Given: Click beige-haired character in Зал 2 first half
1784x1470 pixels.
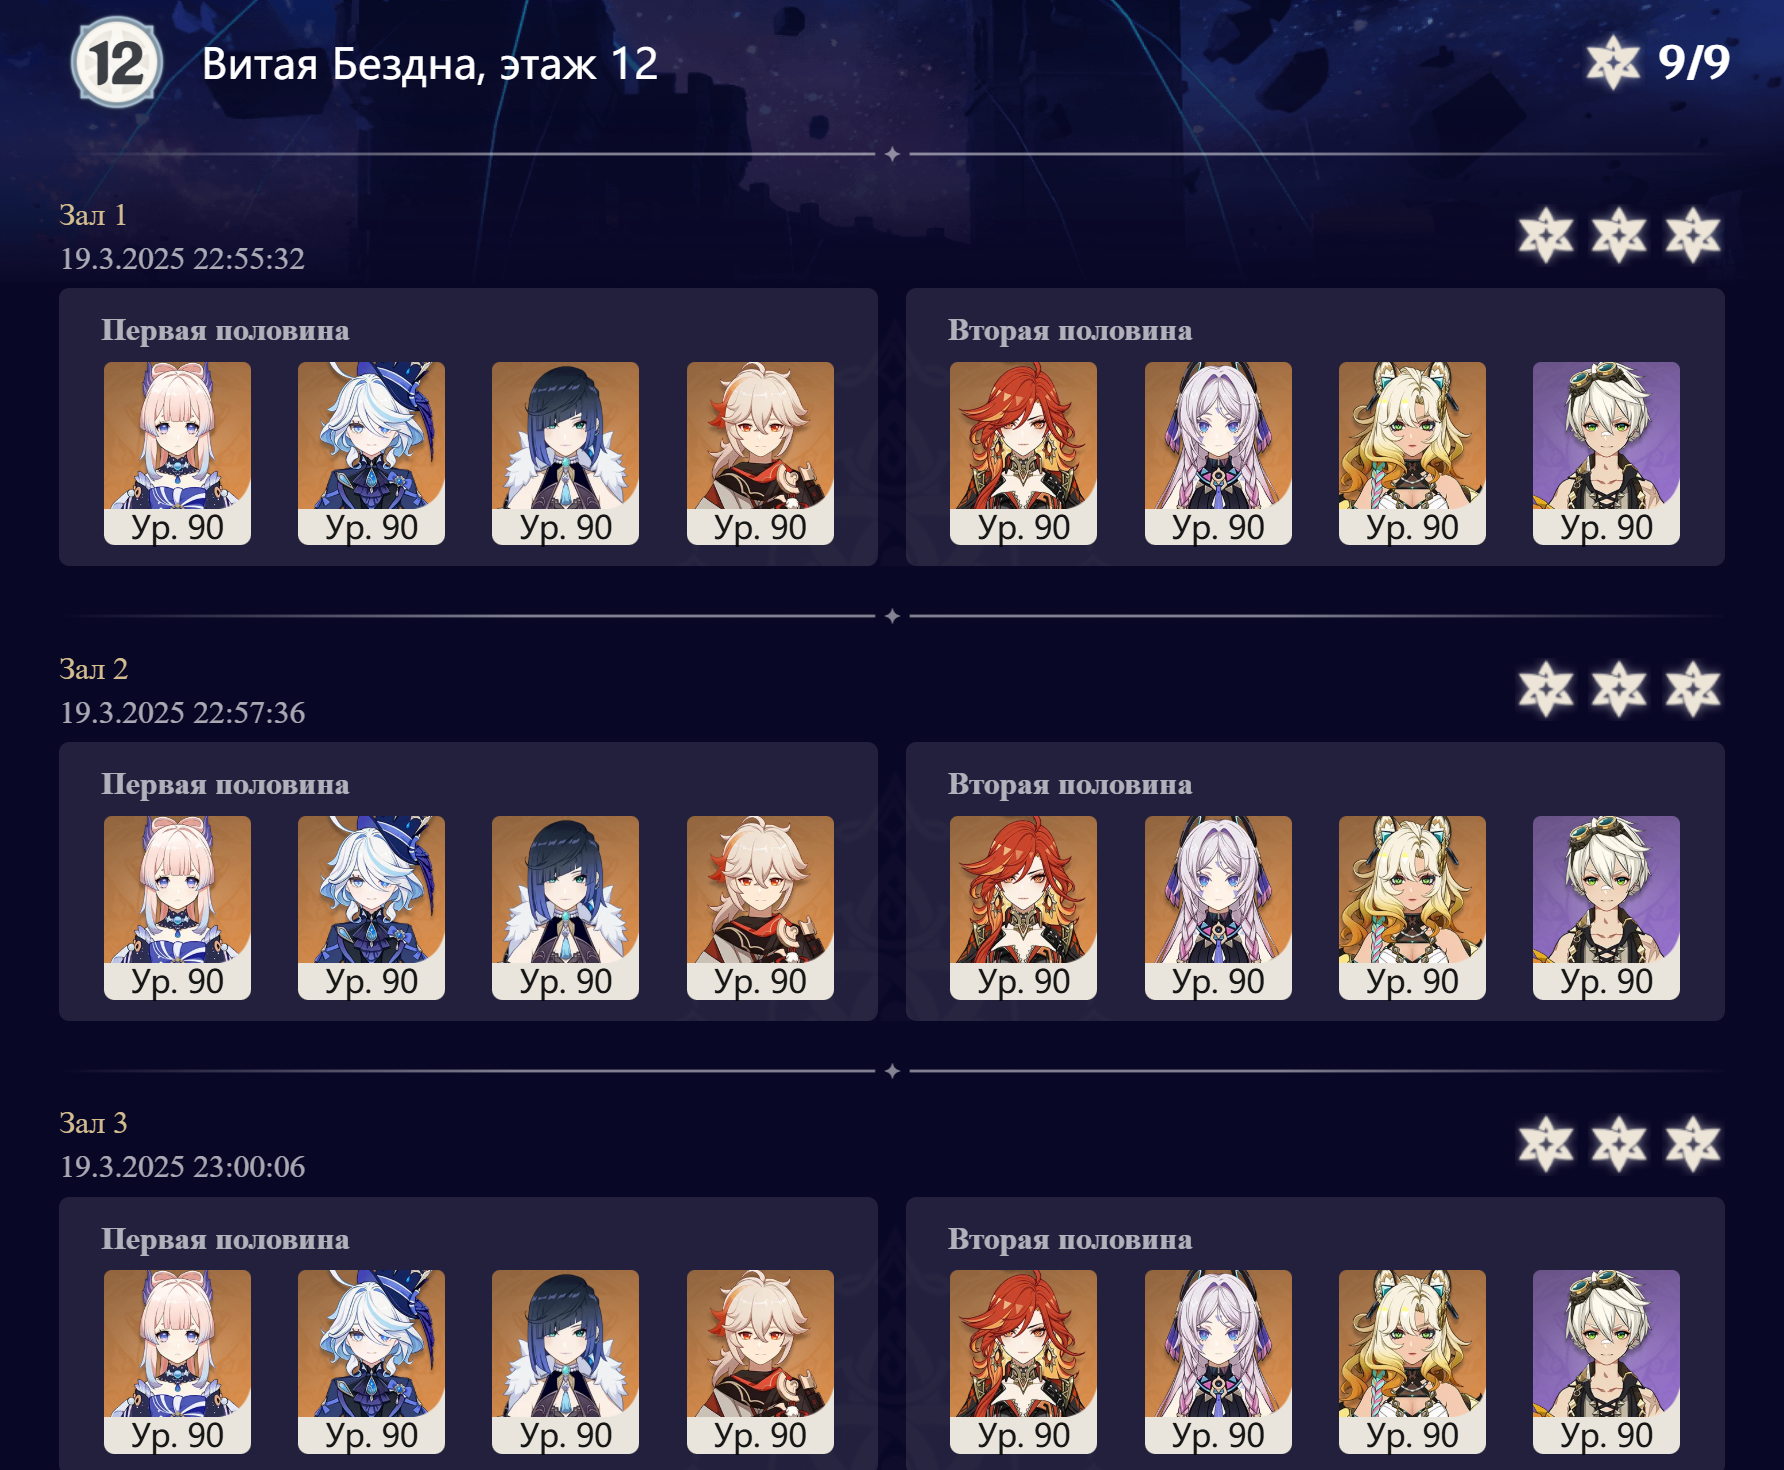Looking at the screenshot, I should click(760, 907).
